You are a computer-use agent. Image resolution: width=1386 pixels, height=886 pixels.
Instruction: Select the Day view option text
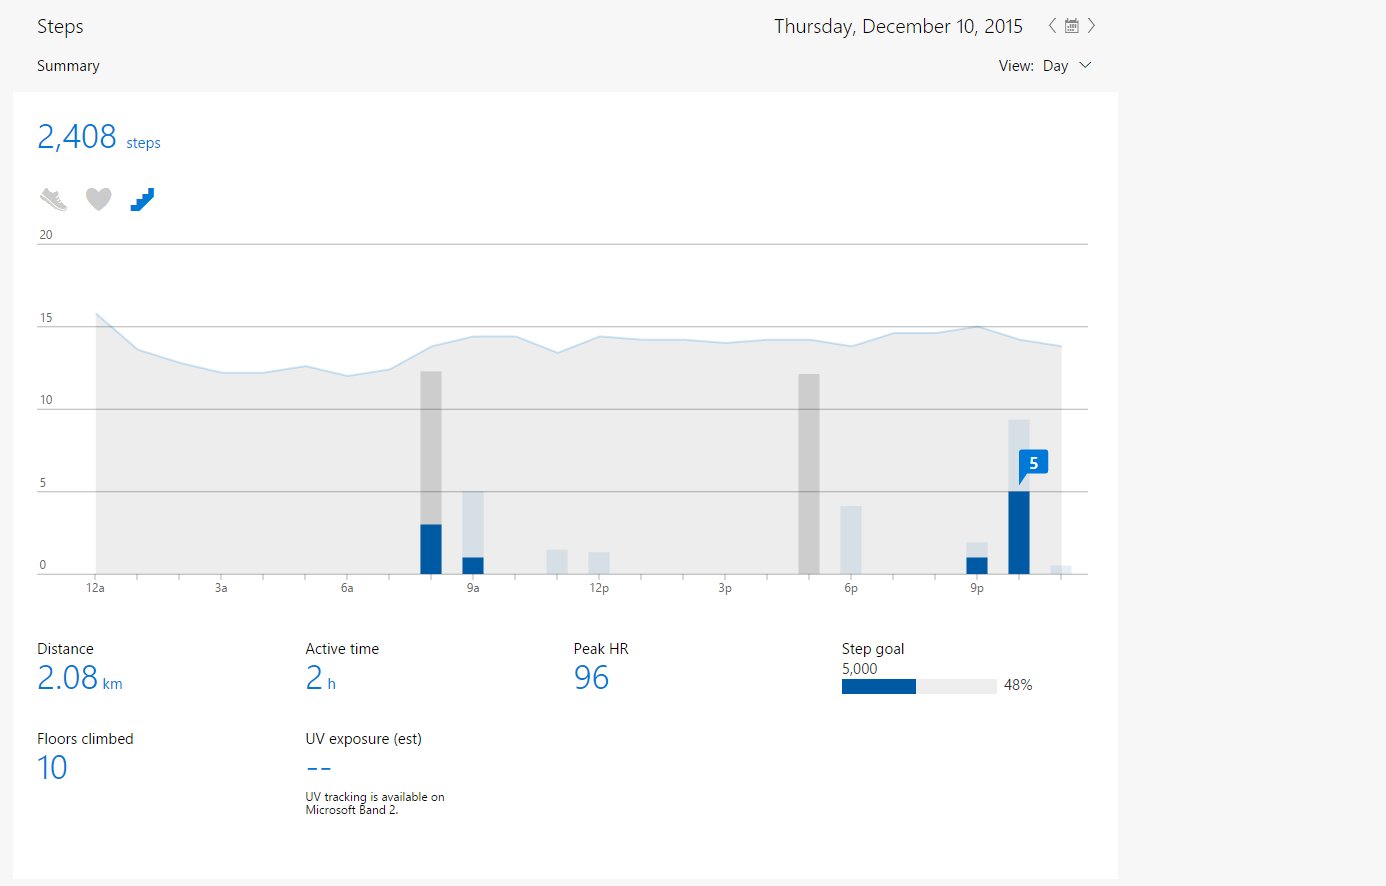click(1055, 66)
